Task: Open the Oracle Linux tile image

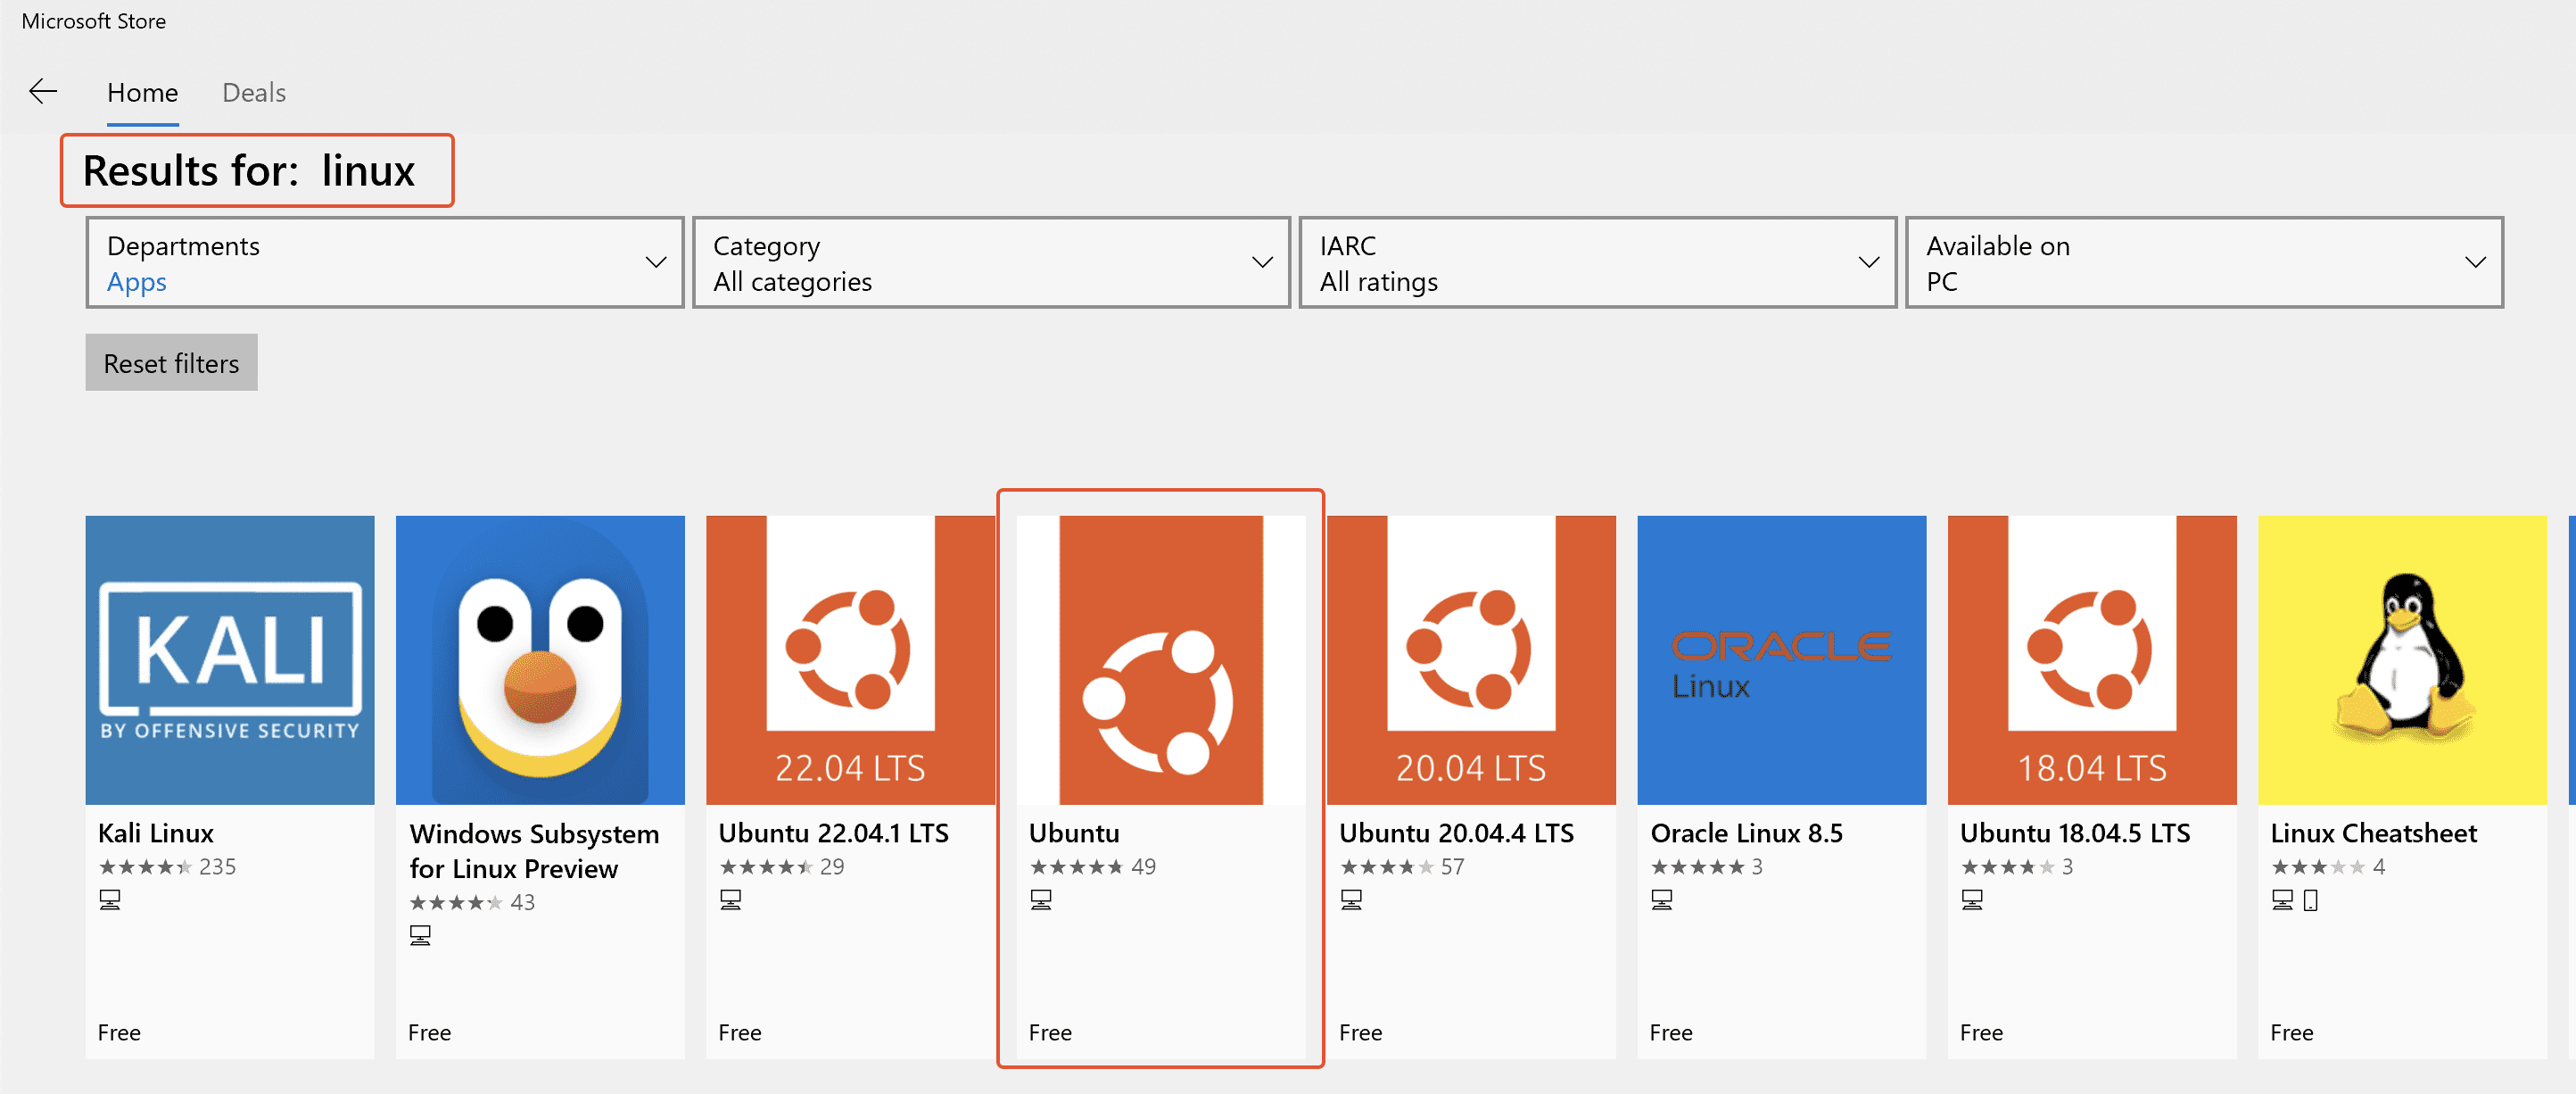Action: 1781,660
